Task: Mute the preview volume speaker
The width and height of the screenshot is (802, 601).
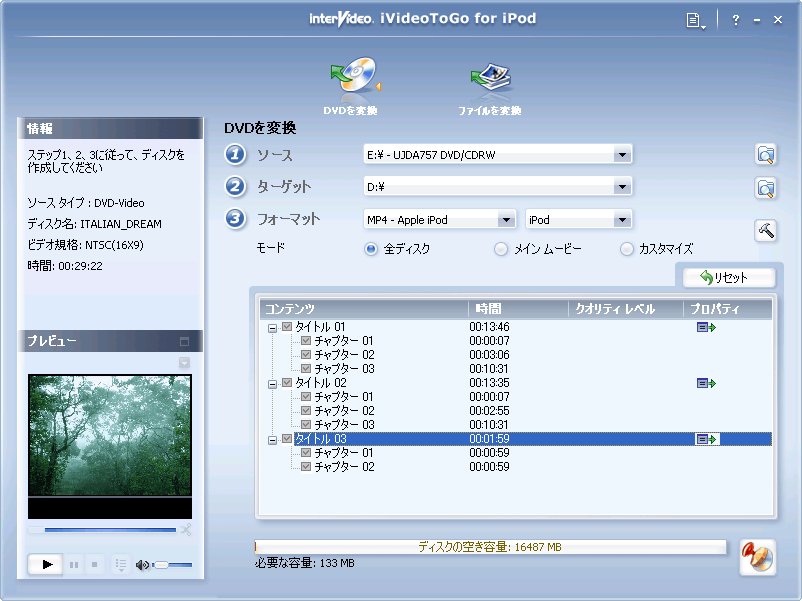Action: (142, 565)
